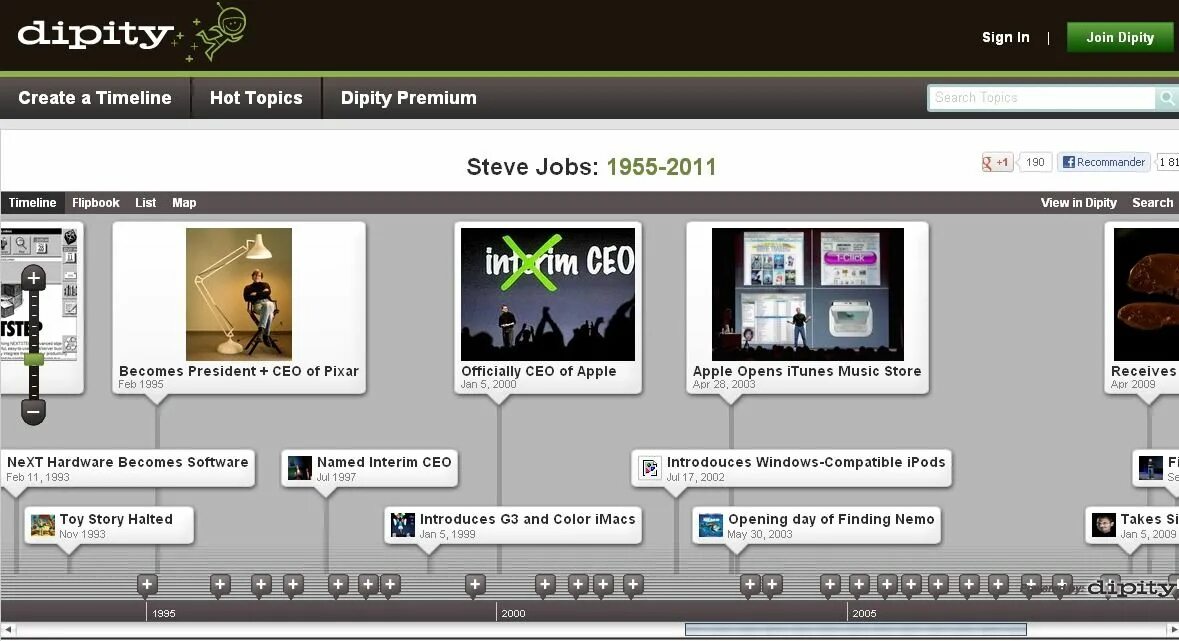Image resolution: width=1179 pixels, height=641 pixels.
Task: Click the Finding Nemo event icon
Action: [x=711, y=525]
